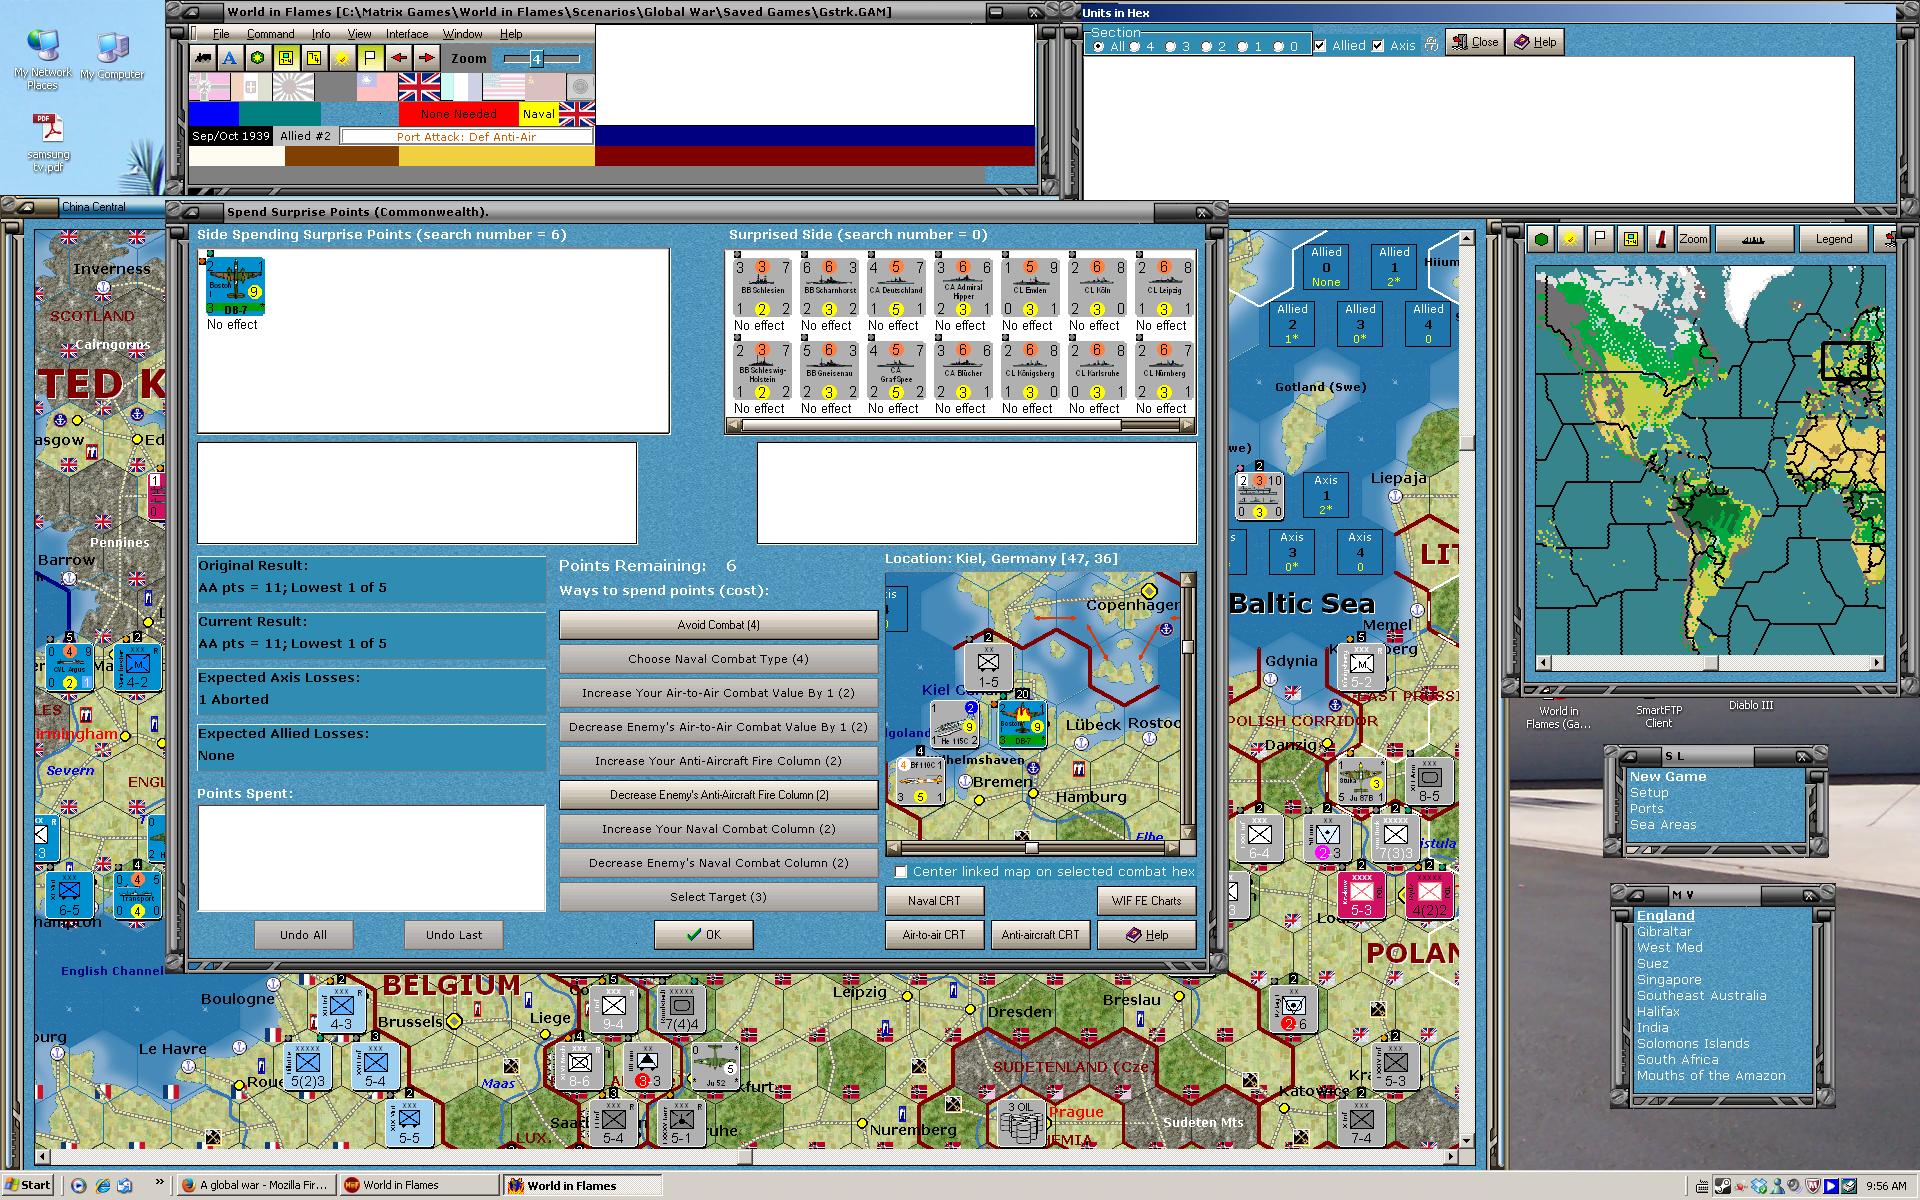1920x1200 pixels.
Task: Click the surprised side horizontal scrollbar
Action: tap(960, 425)
